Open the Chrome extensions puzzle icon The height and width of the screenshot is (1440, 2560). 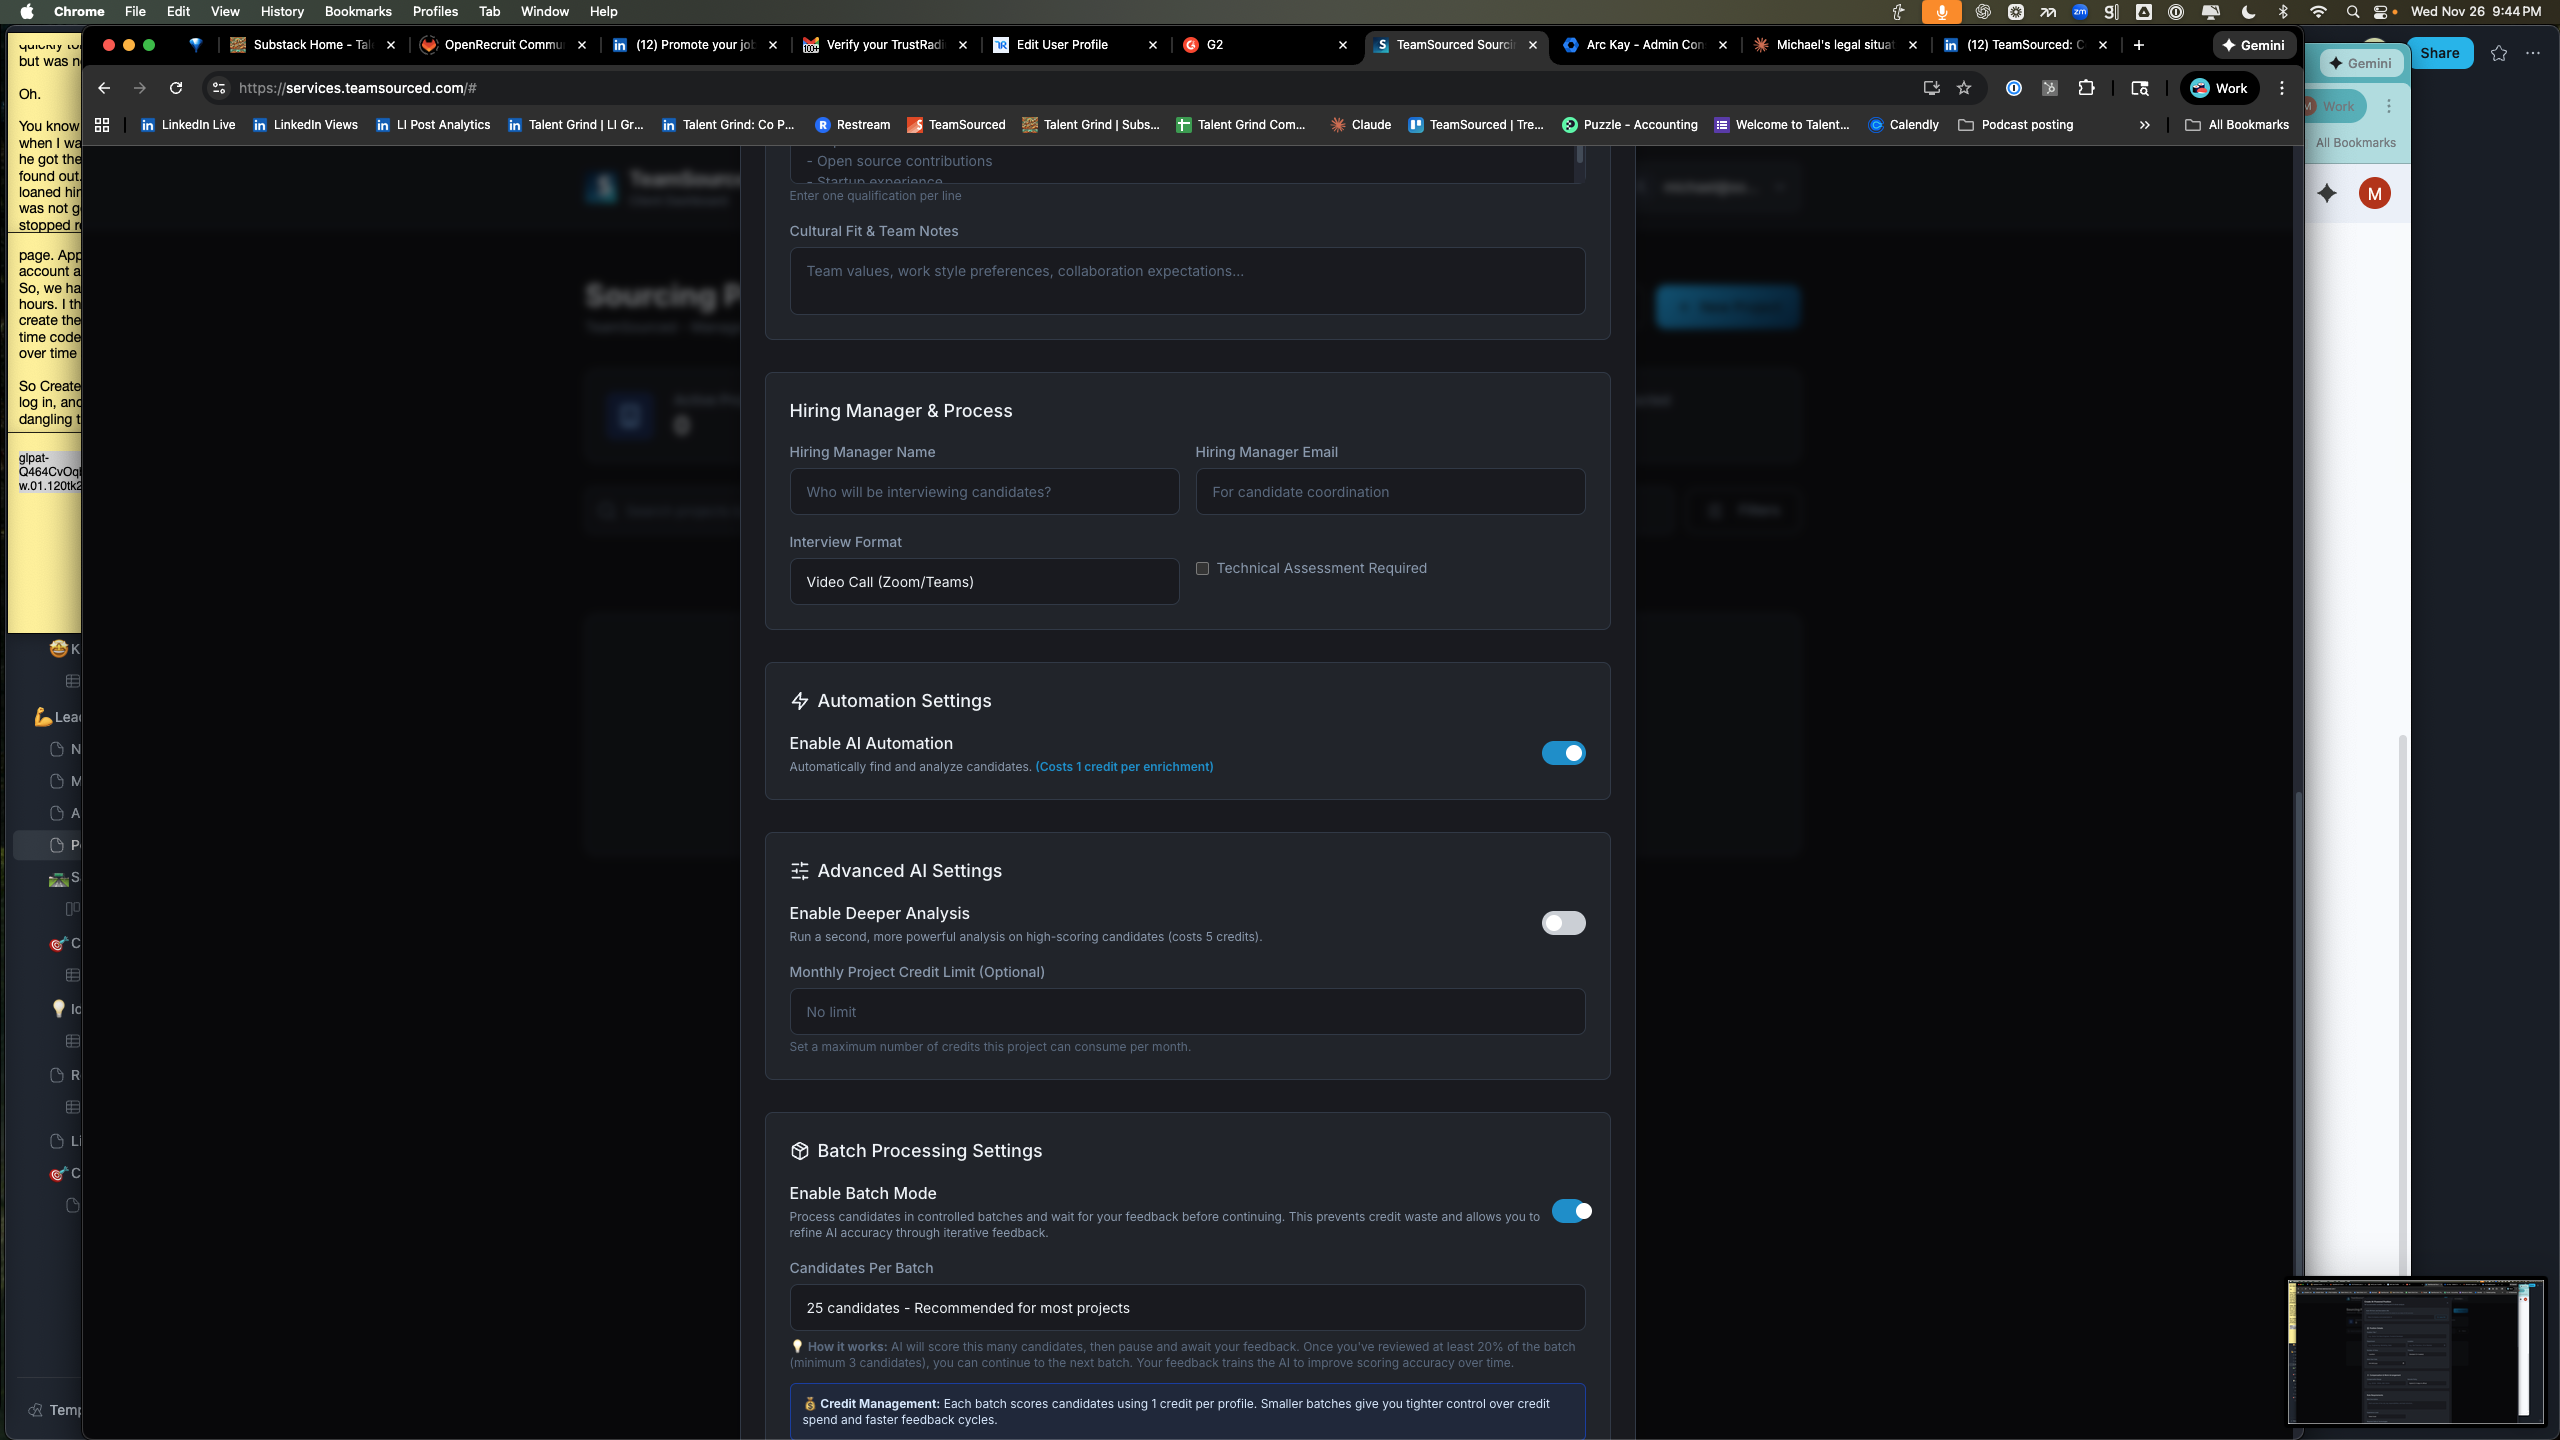(2086, 88)
